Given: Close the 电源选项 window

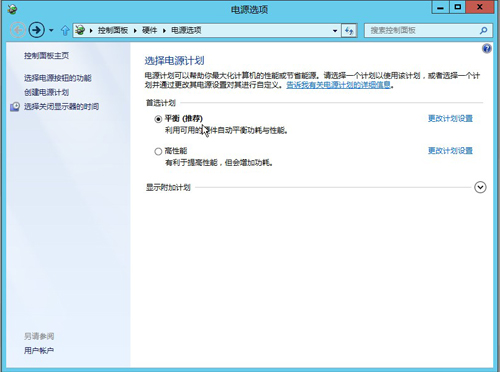Looking at the screenshot, I should 480,7.
